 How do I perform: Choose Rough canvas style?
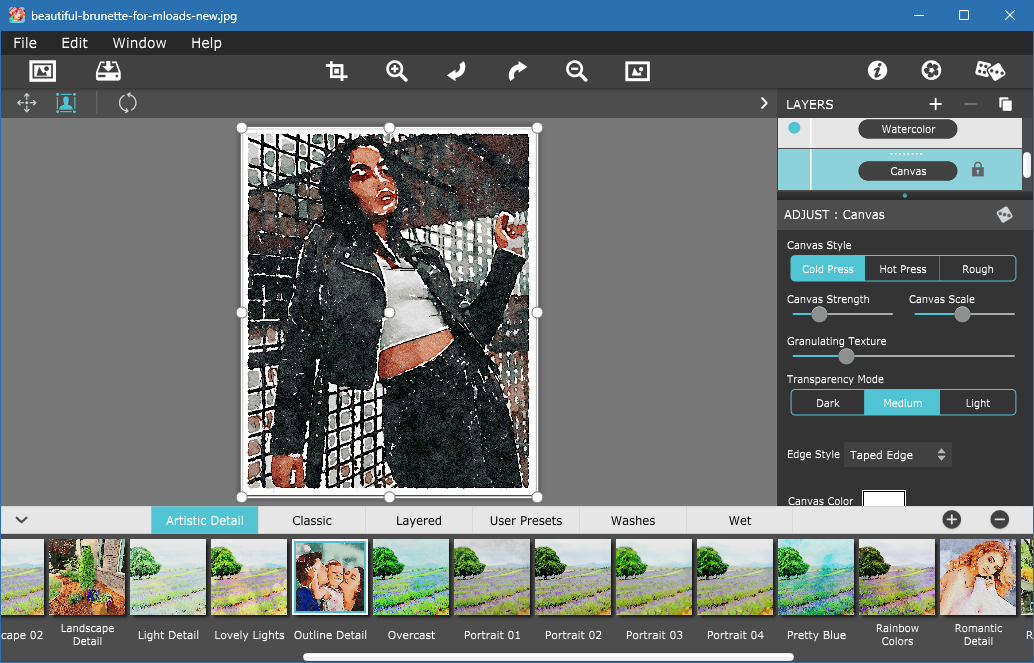pyautogui.click(x=977, y=269)
